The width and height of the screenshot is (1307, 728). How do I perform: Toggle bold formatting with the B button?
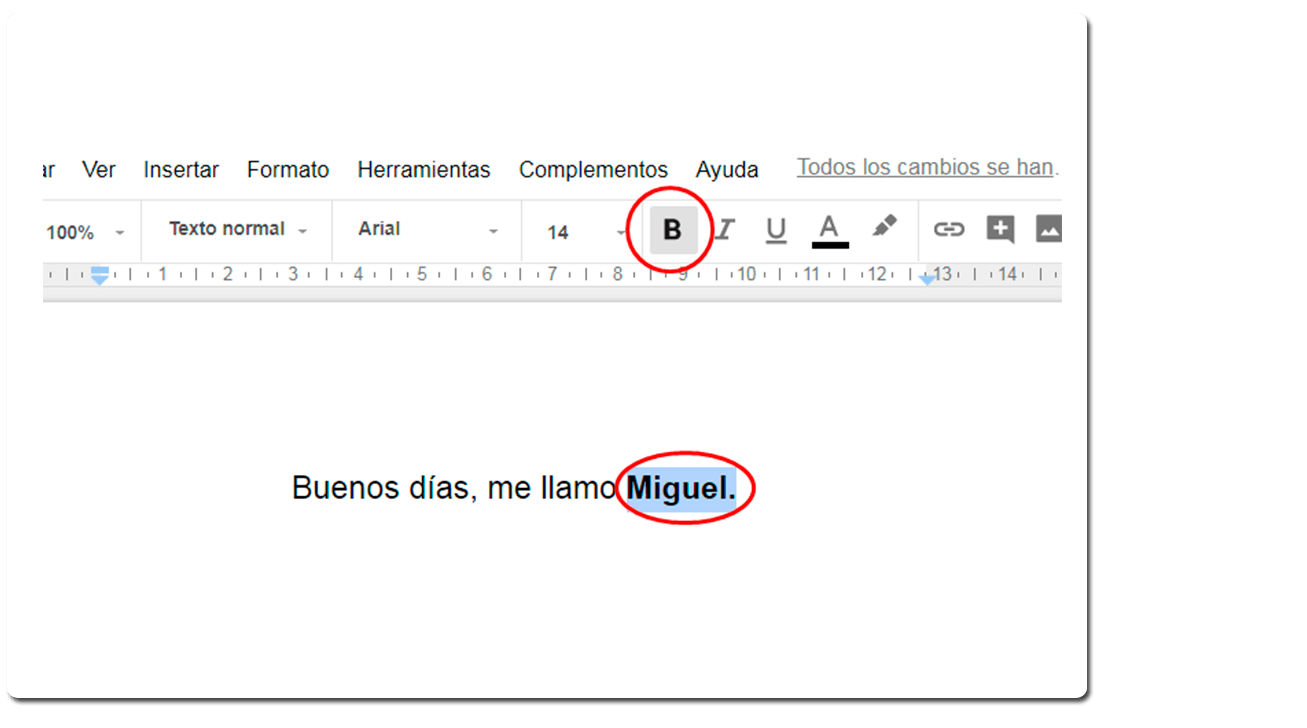(x=672, y=231)
